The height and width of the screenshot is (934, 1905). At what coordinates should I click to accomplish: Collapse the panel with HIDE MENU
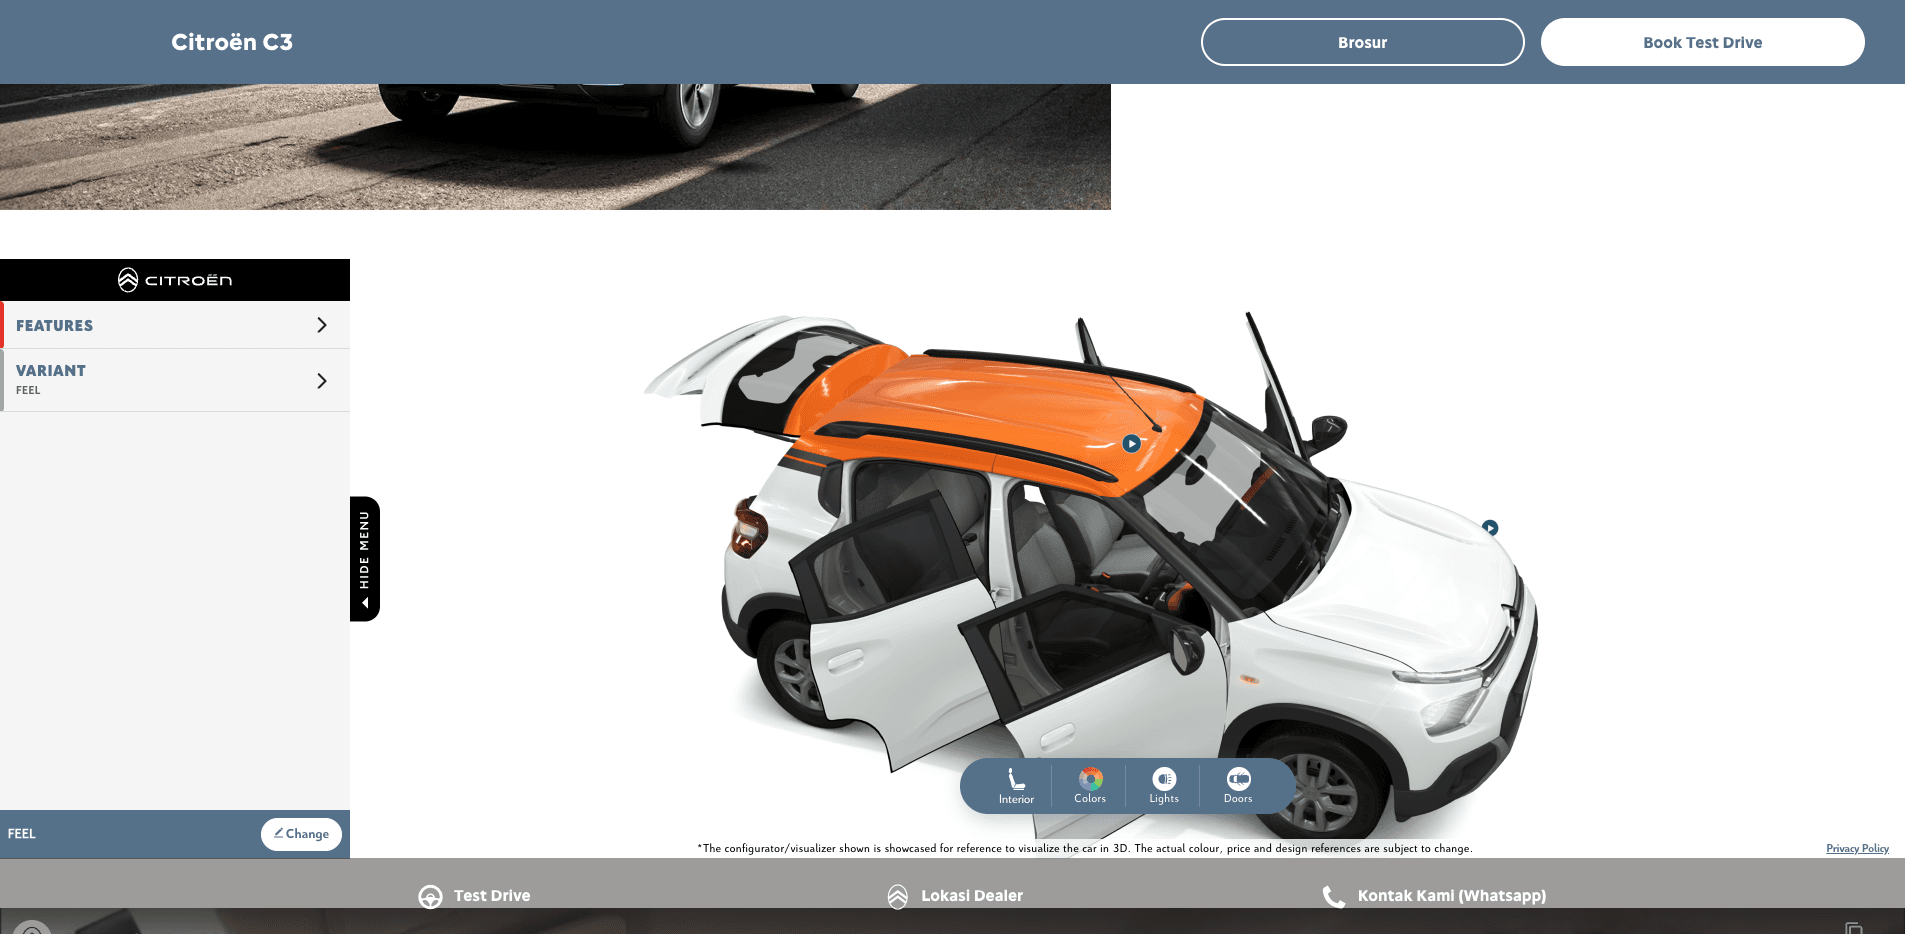point(365,558)
